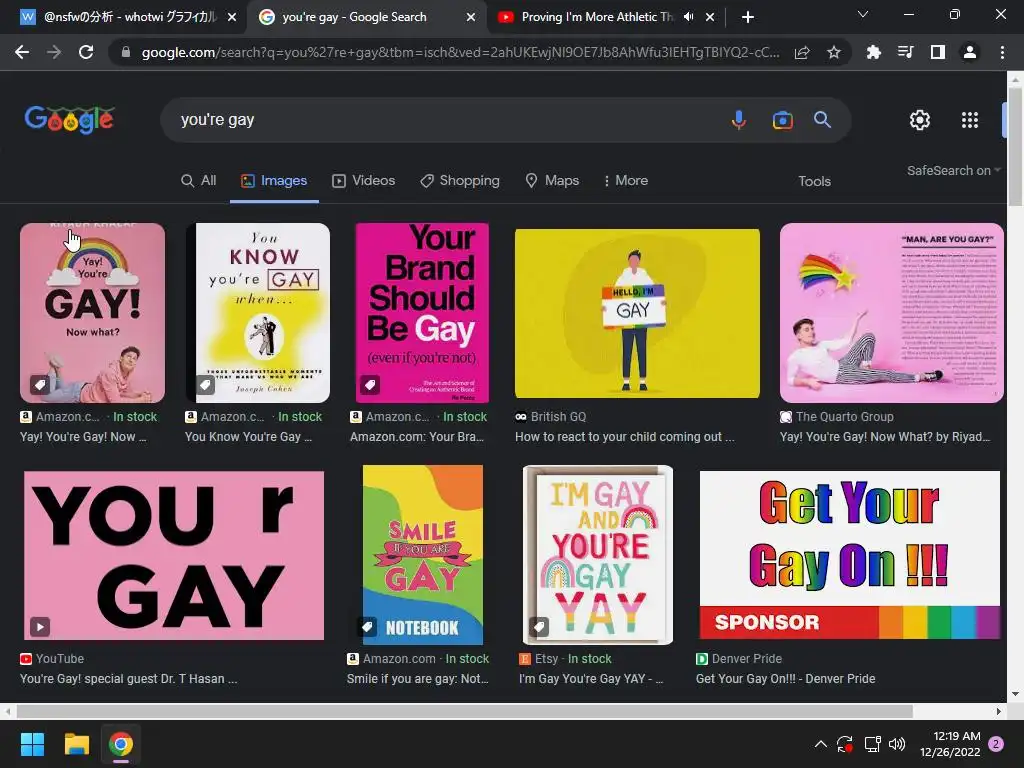
Task: Open the pink YOU r GAY video thumbnail
Action: 174,555
